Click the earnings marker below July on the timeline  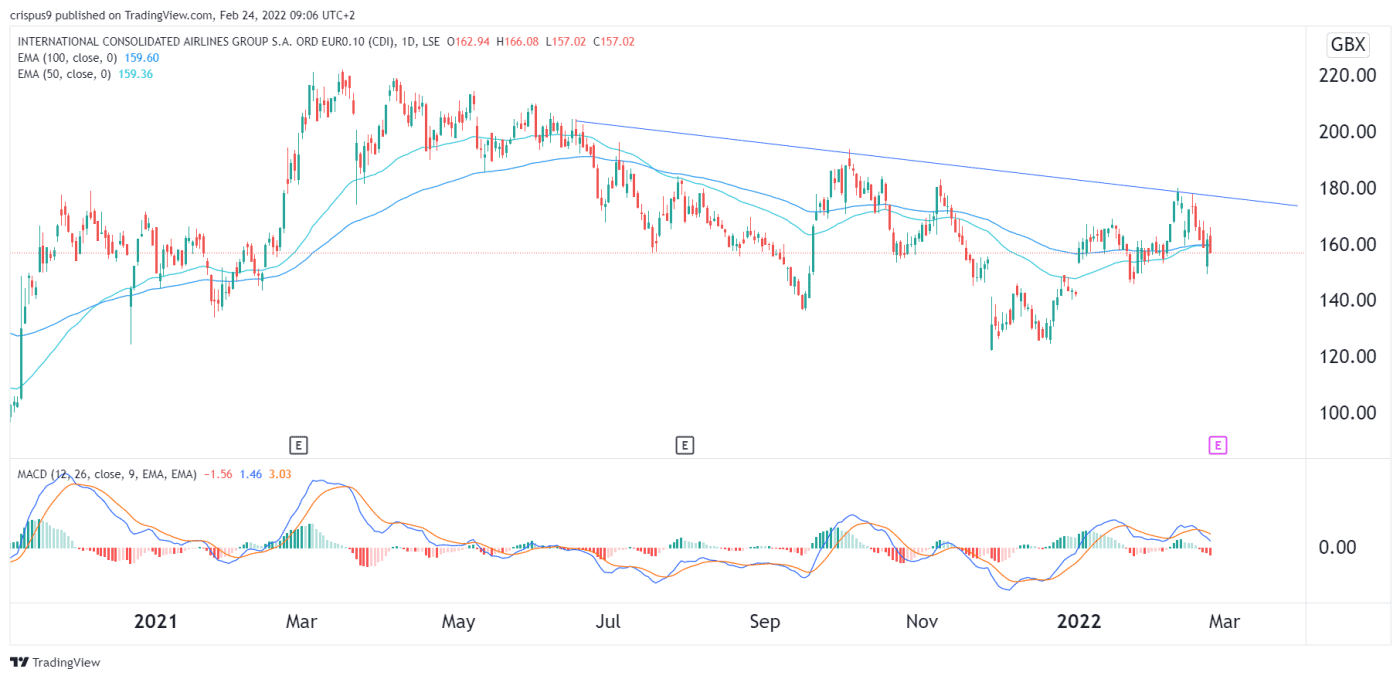click(686, 444)
